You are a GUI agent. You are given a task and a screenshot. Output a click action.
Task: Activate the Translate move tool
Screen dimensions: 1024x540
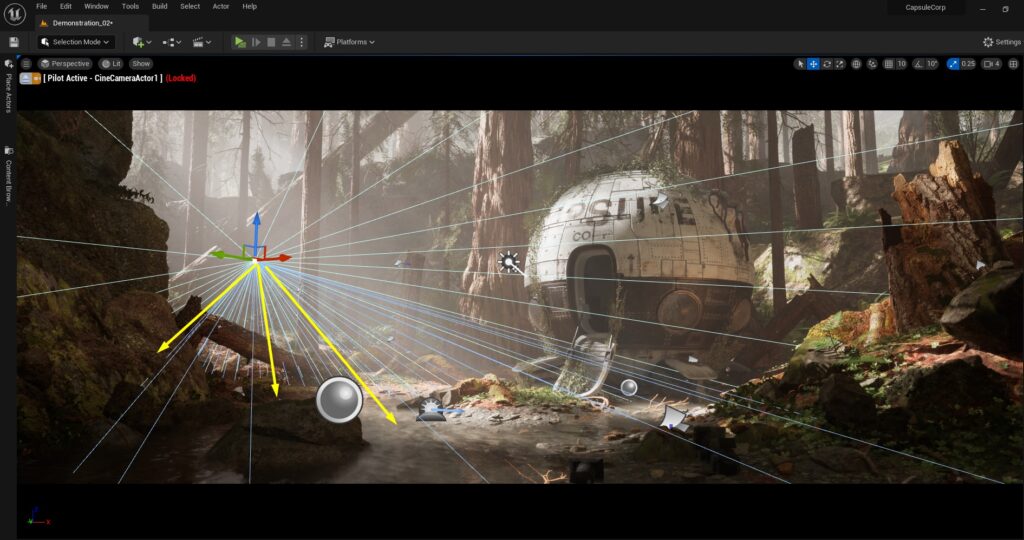(813, 64)
